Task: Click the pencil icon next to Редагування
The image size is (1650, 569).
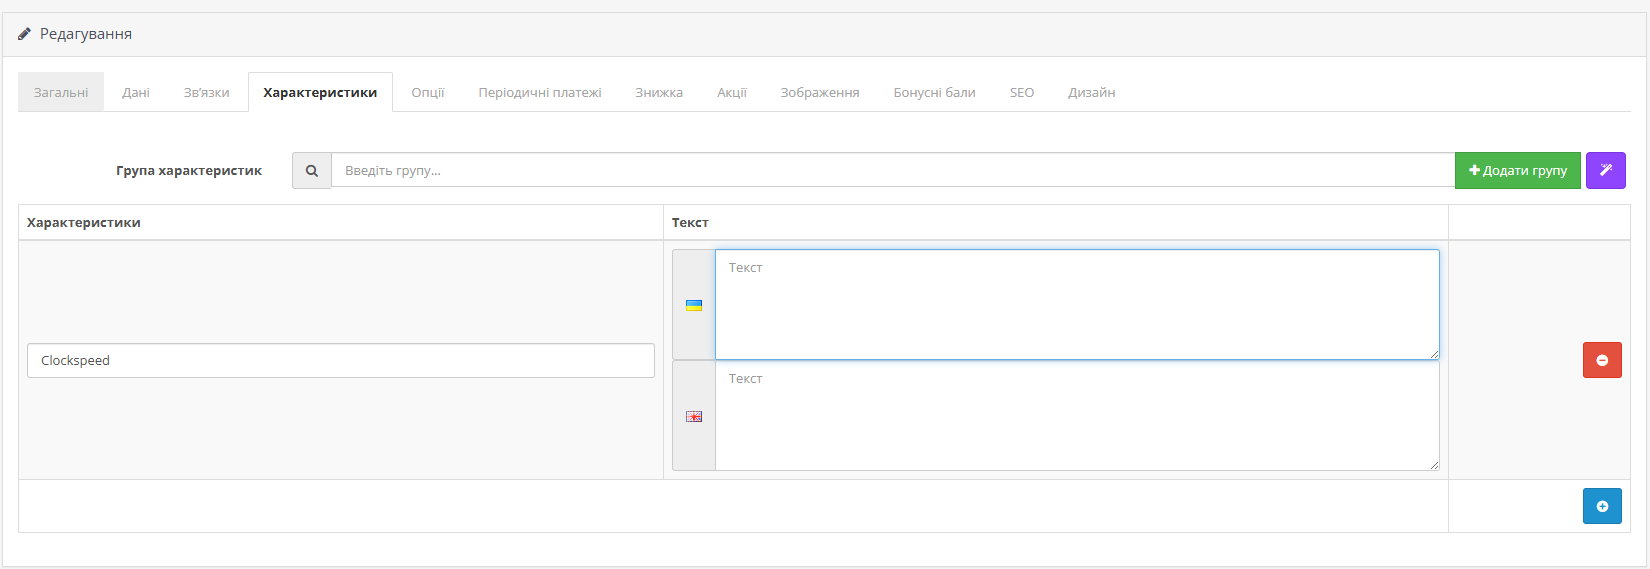Action: [x=25, y=34]
